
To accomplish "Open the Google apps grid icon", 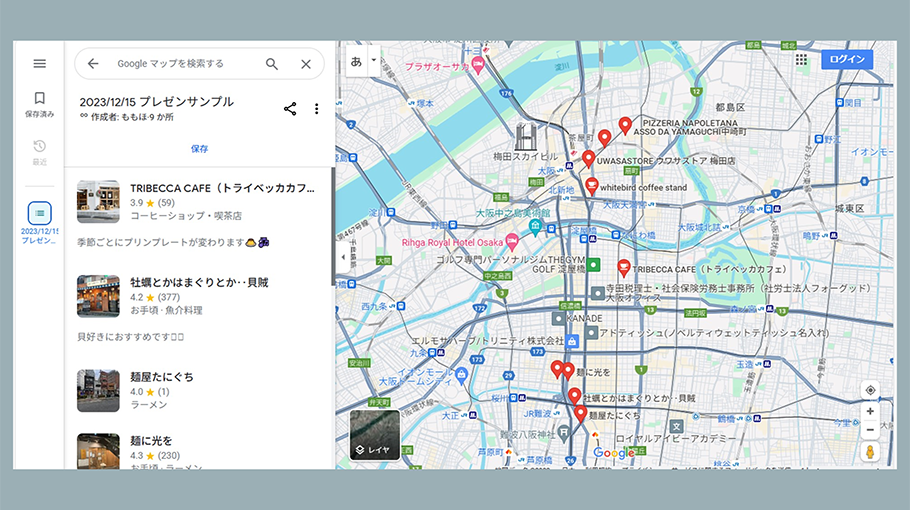I will [801, 59].
